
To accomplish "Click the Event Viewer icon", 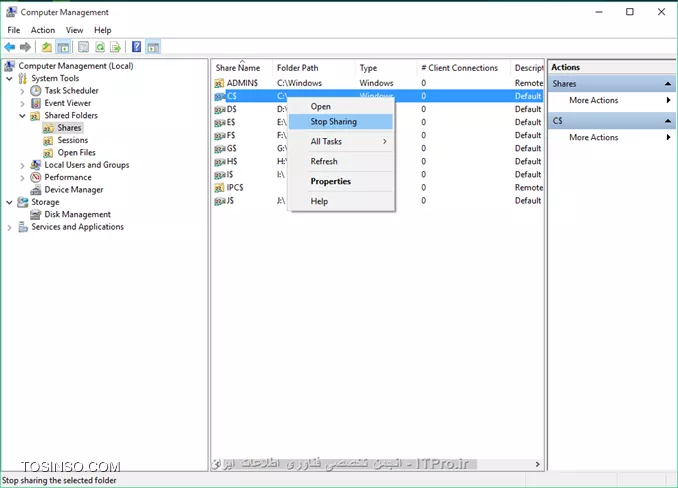I will pyautogui.click(x=36, y=103).
